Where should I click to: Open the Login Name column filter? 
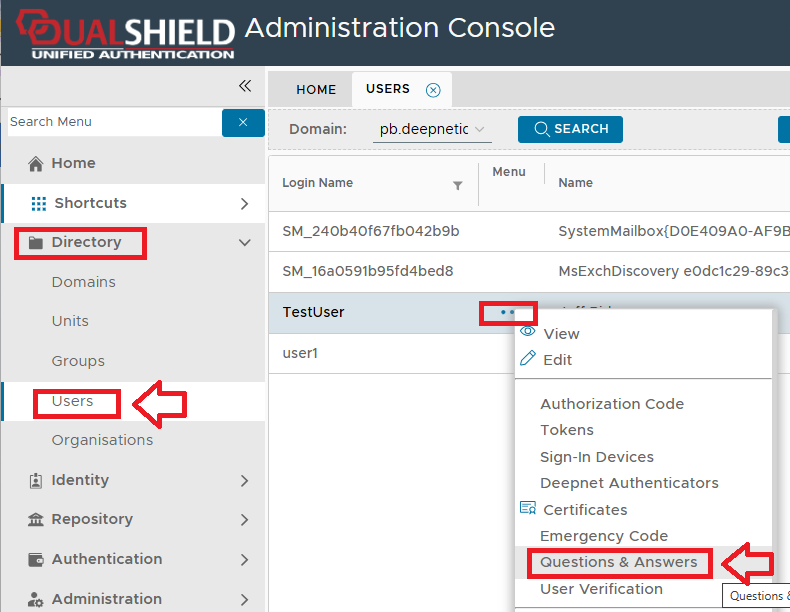(458, 185)
